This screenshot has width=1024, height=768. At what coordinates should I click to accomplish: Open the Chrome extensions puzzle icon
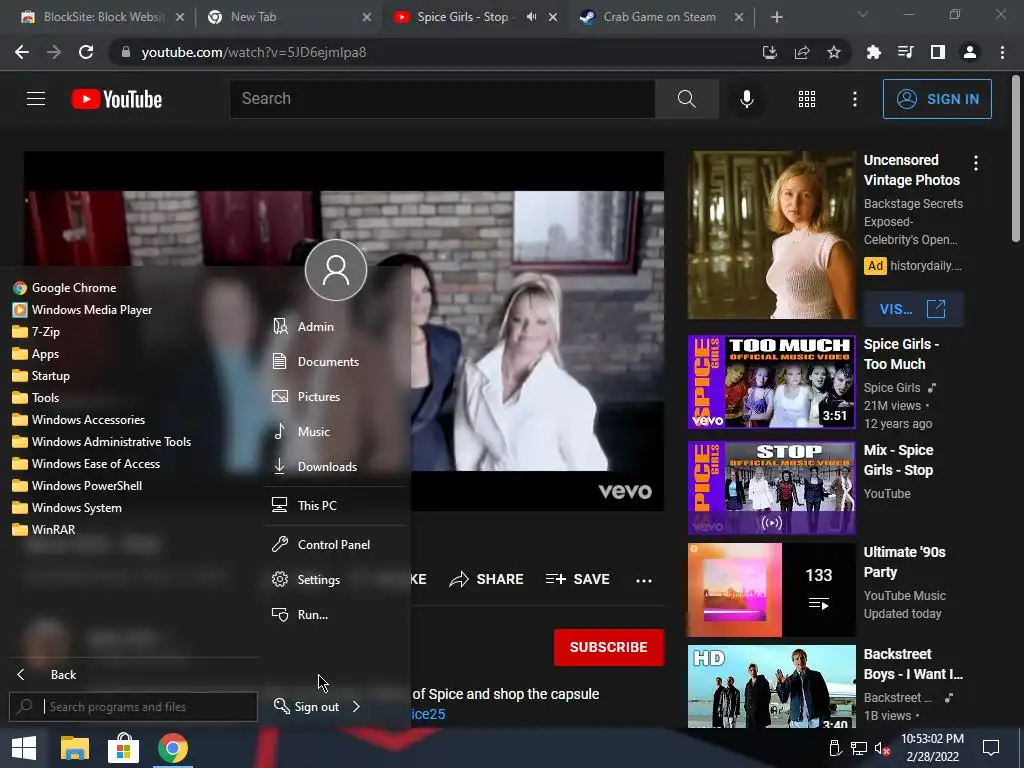(x=873, y=52)
